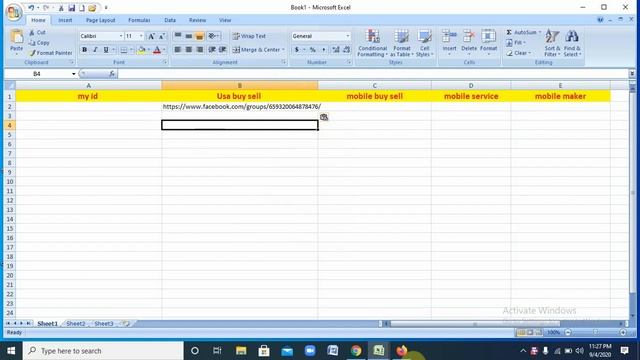
Task: Apply middle vertical alignment
Action: (x=189, y=36)
